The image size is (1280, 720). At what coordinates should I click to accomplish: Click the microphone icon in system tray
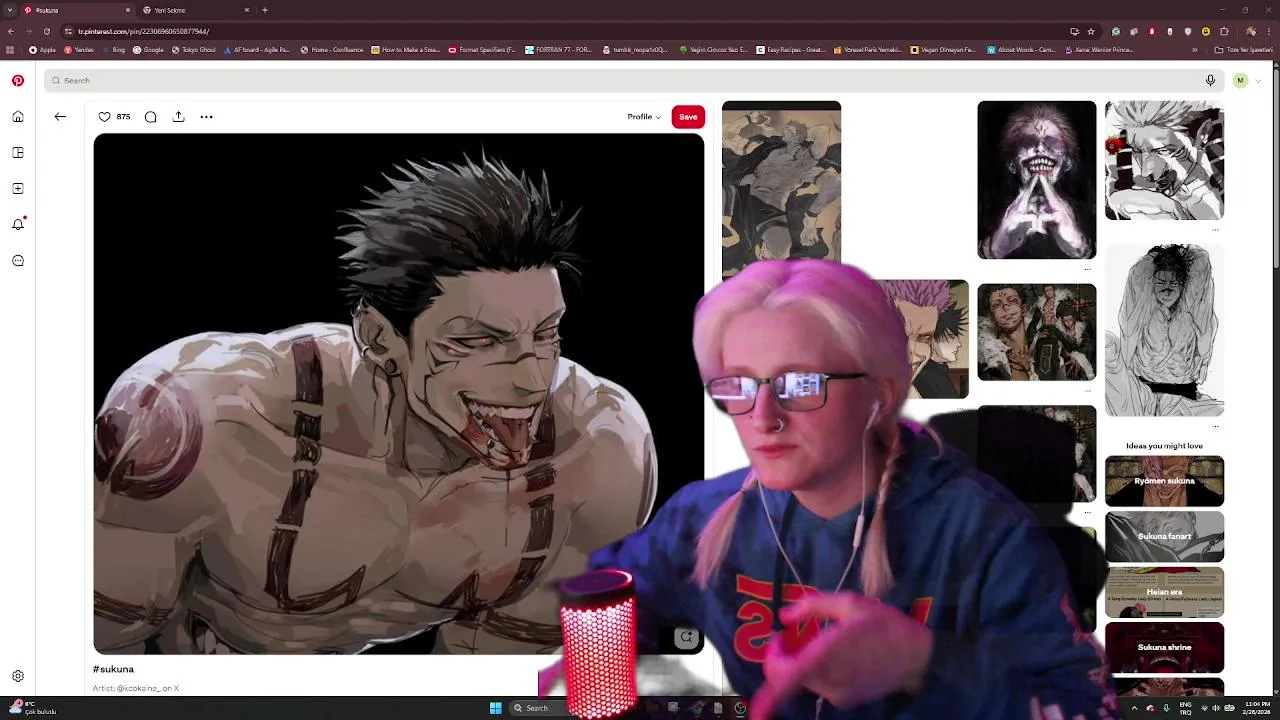click(1166, 708)
